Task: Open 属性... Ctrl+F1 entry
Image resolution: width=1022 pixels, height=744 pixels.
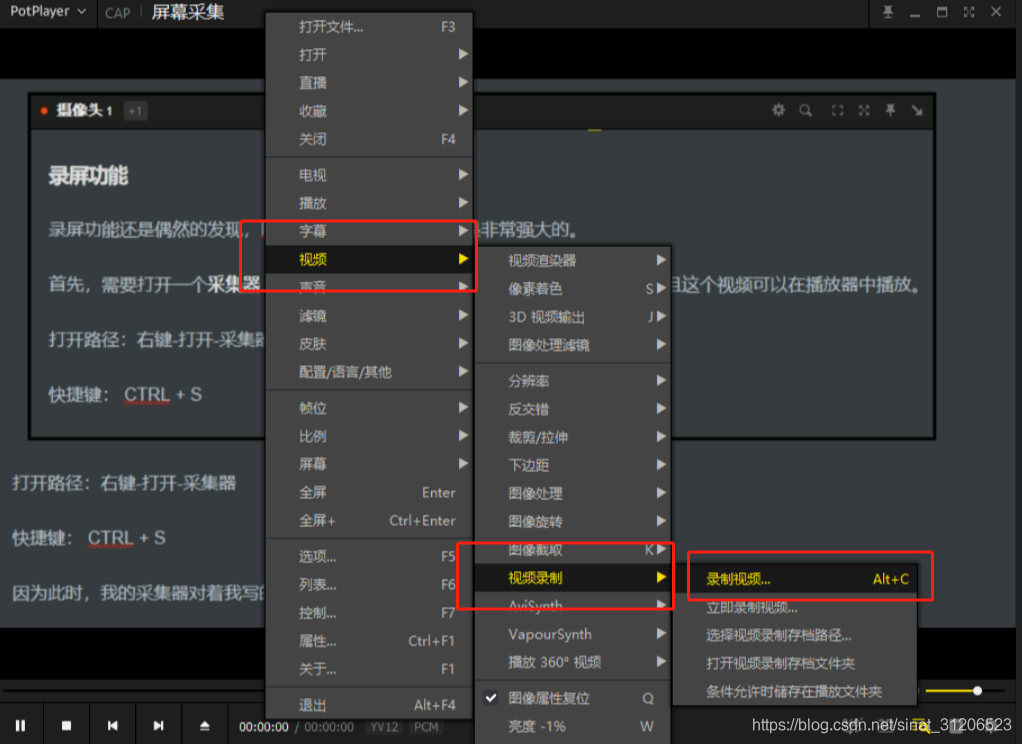Action: point(369,641)
